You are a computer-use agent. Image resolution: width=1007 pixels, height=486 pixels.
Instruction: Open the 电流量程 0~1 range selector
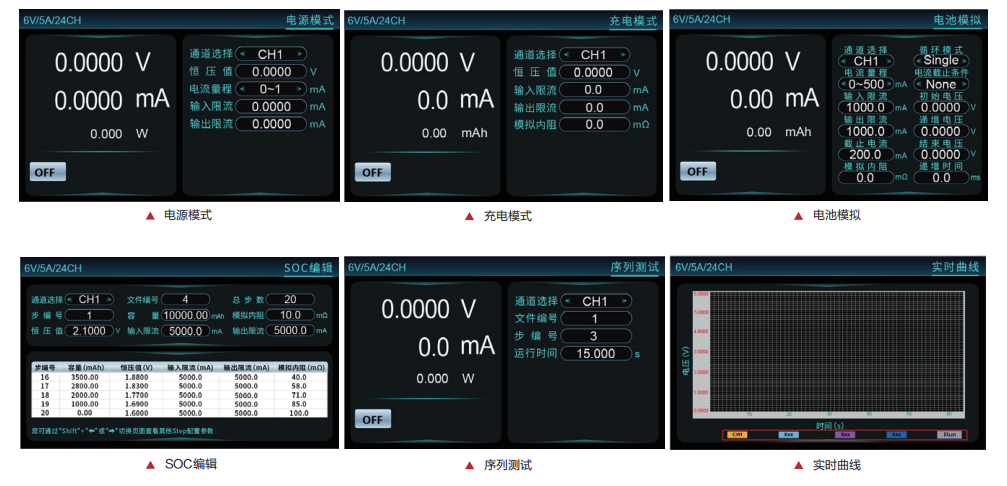pos(271,89)
